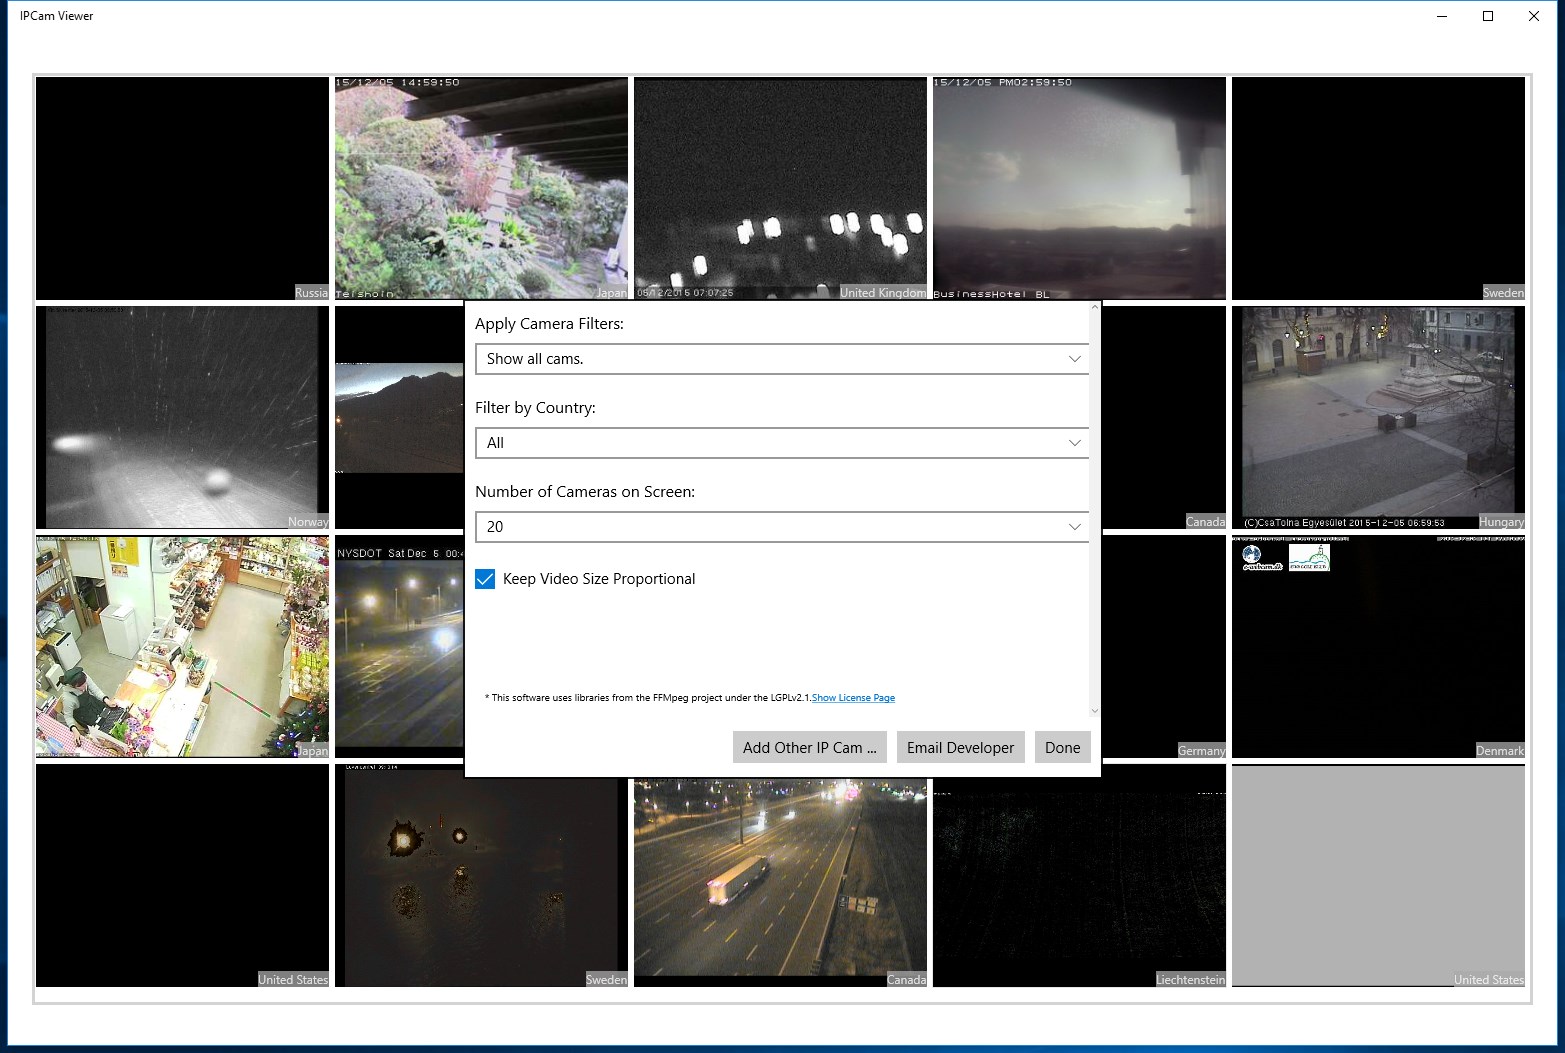Viewport: 1565px width, 1053px height.
Task: View the Canada highway truck camera
Action: pos(780,876)
